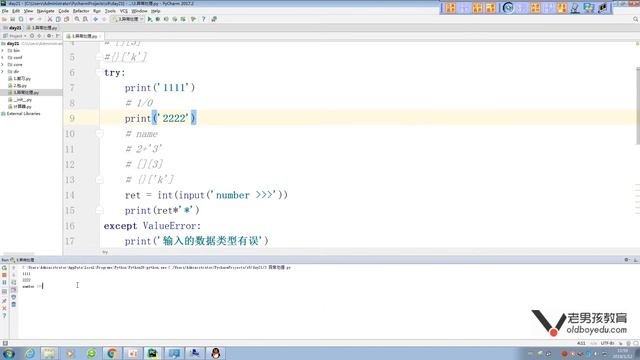Click the Search Everywhere magnifier icon
This screenshot has width=640, height=360.
636,19
